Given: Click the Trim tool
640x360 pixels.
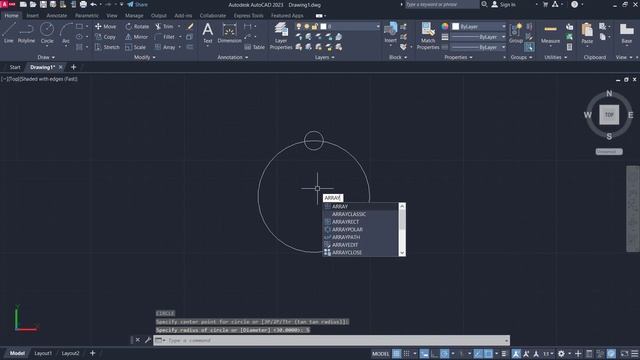Looking at the screenshot, I should tap(164, 27).
